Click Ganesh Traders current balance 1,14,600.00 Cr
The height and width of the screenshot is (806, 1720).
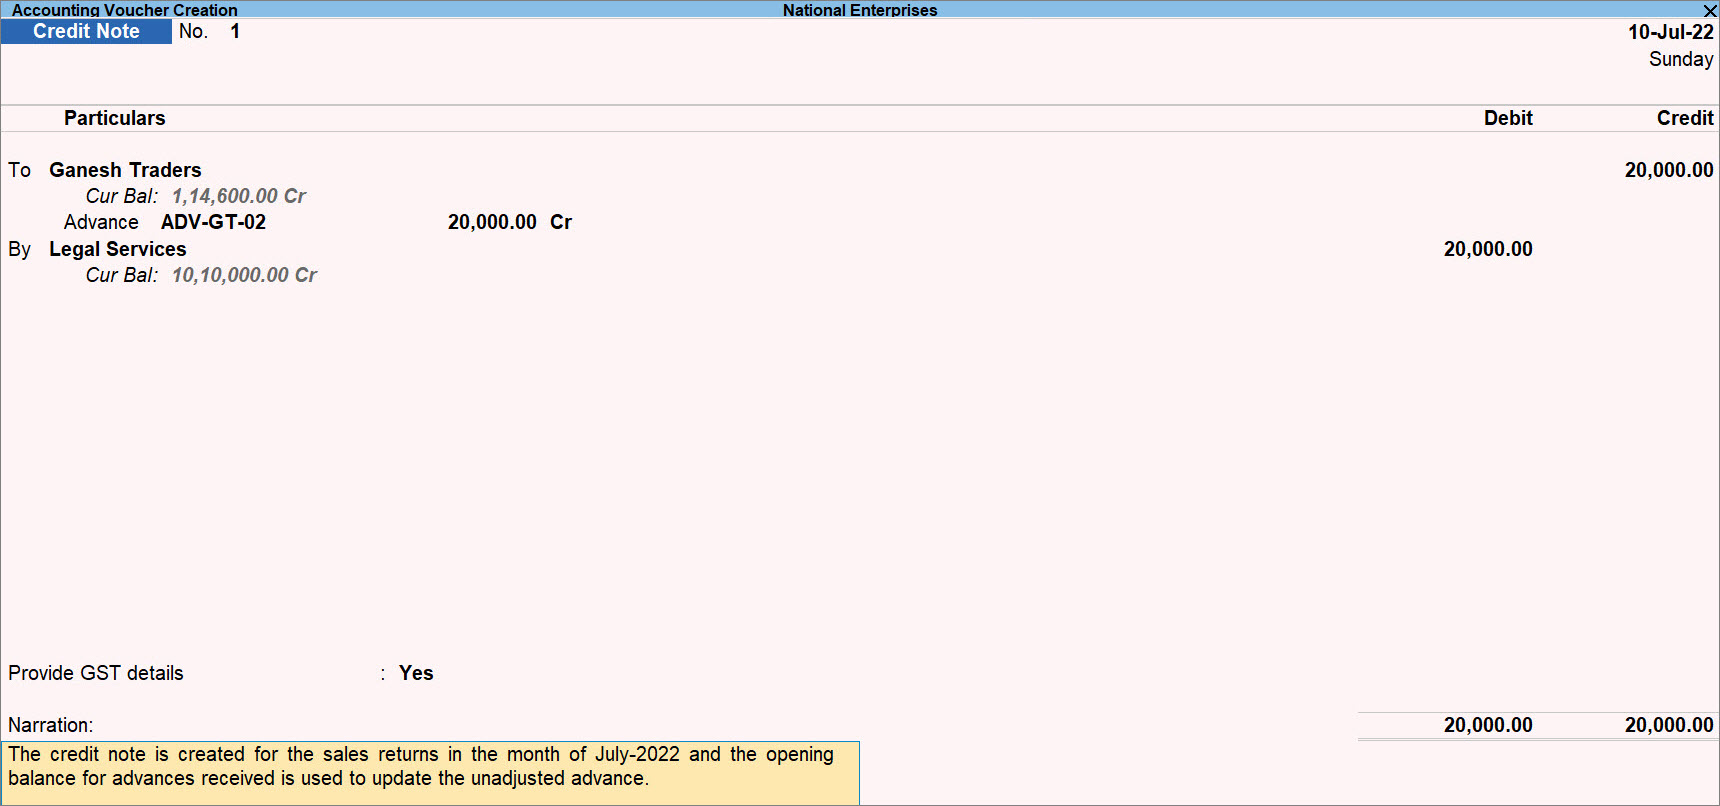238,196
